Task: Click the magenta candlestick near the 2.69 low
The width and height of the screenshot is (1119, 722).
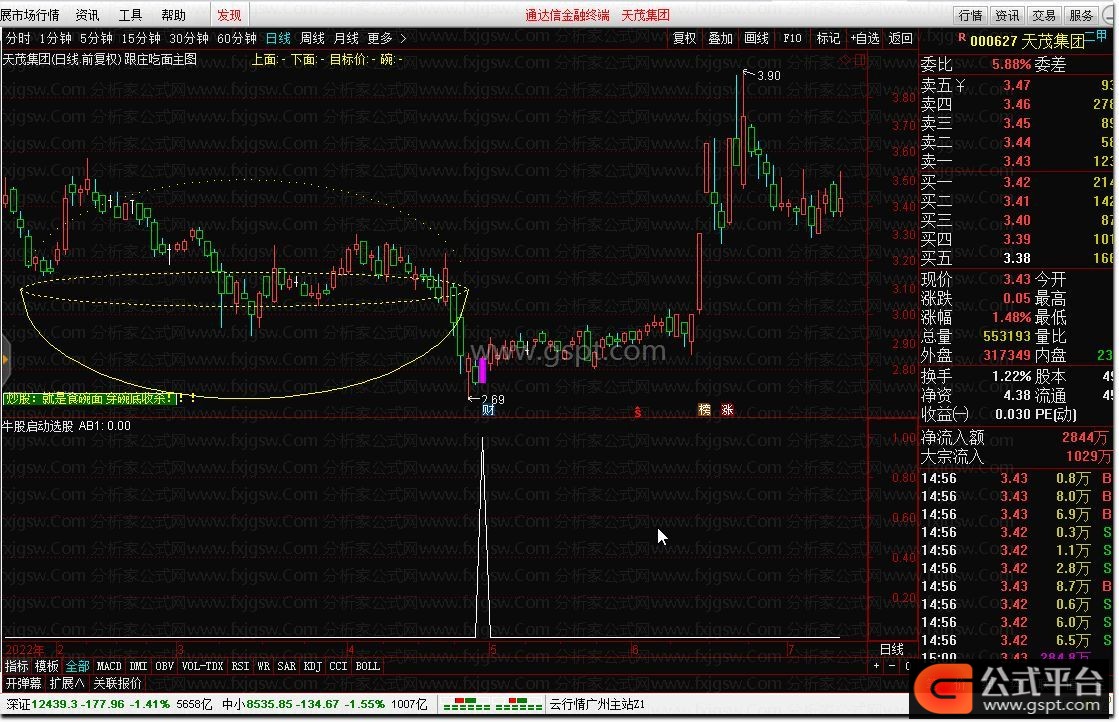Action: 482,371
